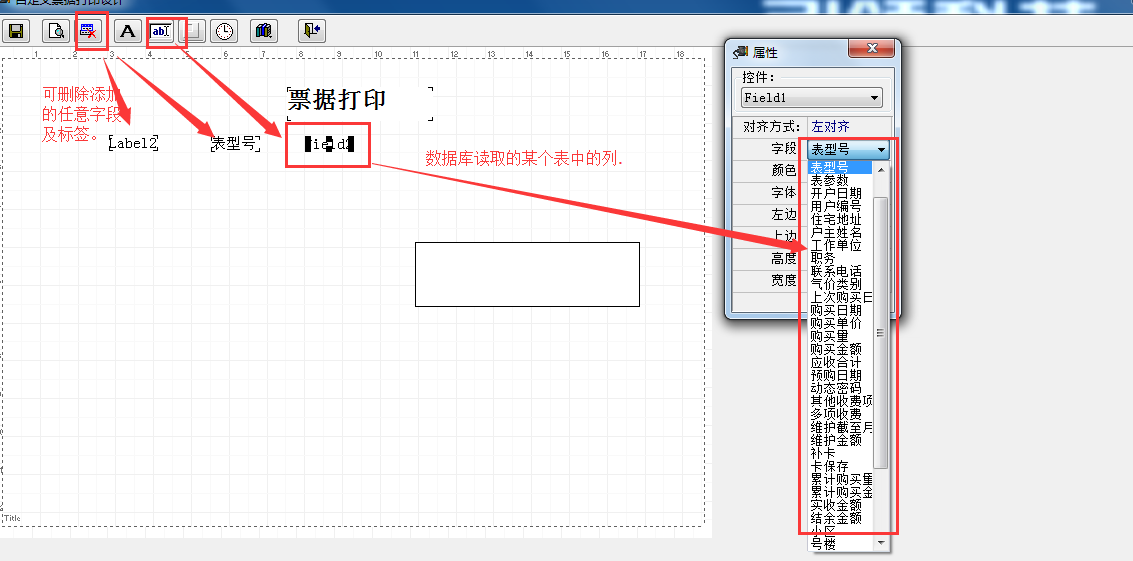Select the 表型号 label on canvas
This screenshot has height=561, width=1133.
235,143
